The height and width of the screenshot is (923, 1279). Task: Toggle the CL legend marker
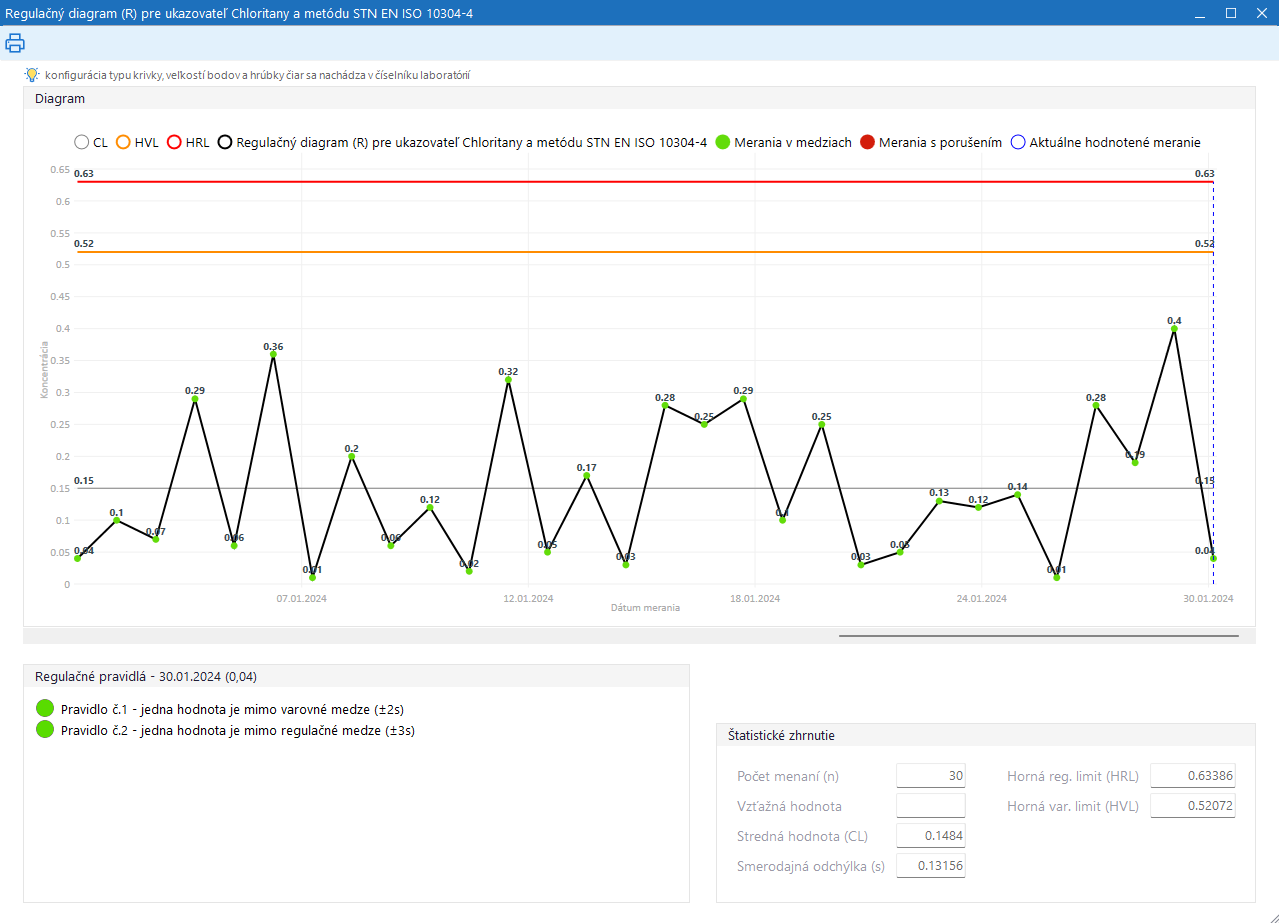pyautogui.click(x=82, y=143)
